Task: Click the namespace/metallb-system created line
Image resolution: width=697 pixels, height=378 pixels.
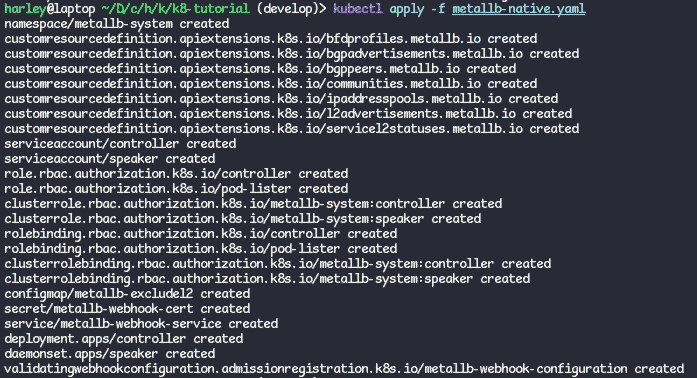Action: tap(117, 24)
